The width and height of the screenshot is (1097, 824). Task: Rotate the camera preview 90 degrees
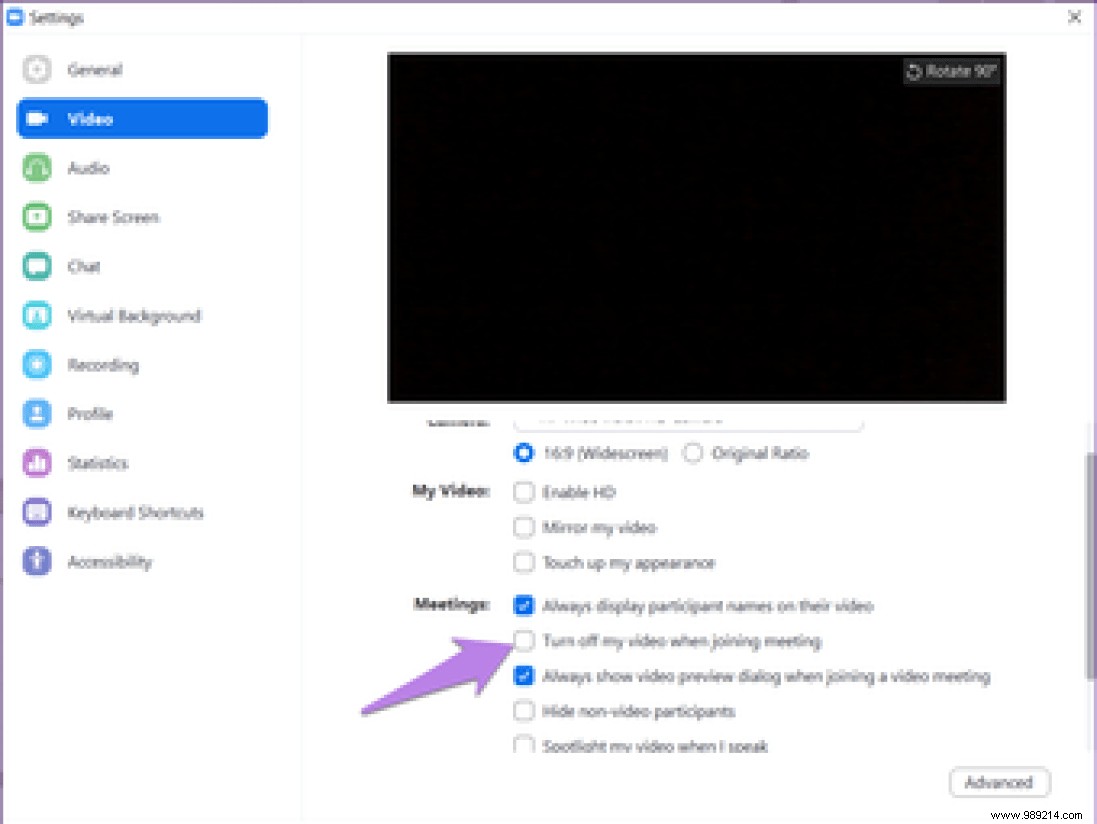pyautogui.click(x=950, y=71)
